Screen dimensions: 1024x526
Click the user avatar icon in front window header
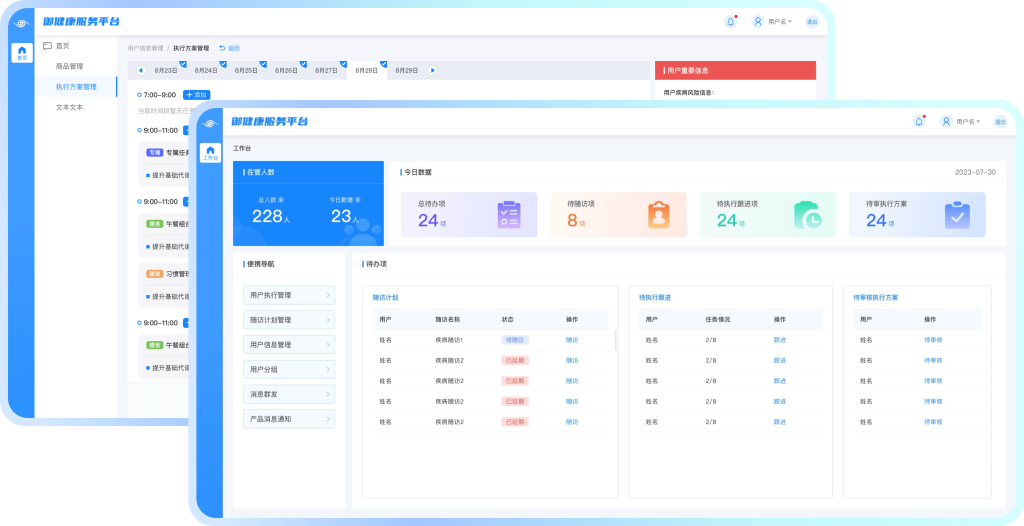click(x=946, y=122)
